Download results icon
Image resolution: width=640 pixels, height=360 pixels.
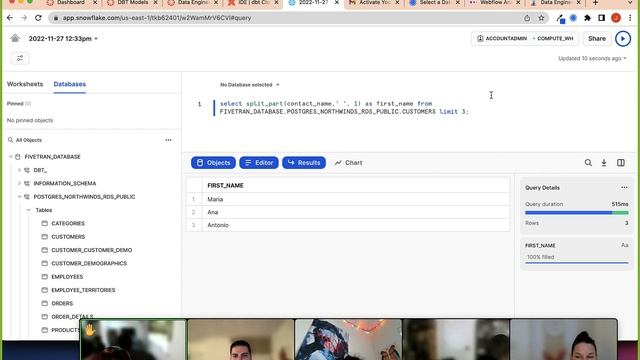[x=604, y=163]
